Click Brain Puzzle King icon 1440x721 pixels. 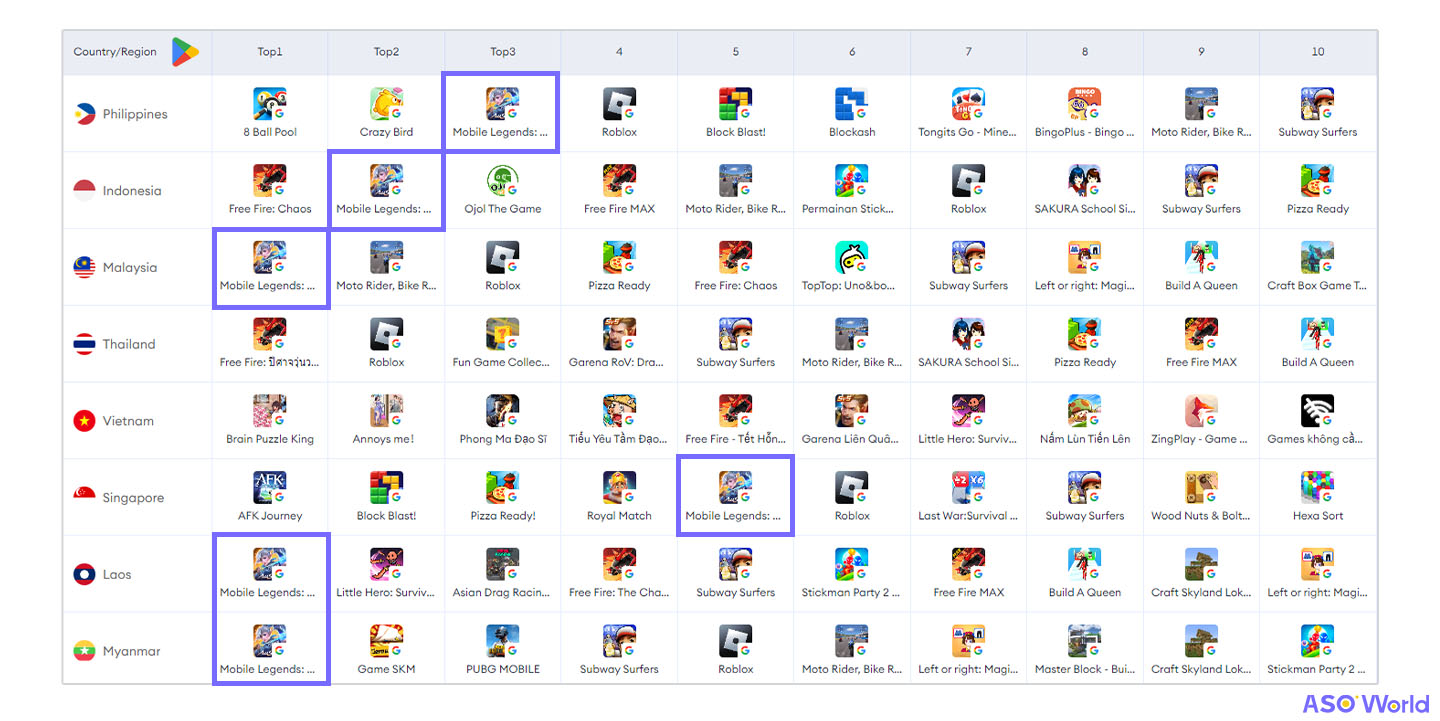tap(270, 411)
